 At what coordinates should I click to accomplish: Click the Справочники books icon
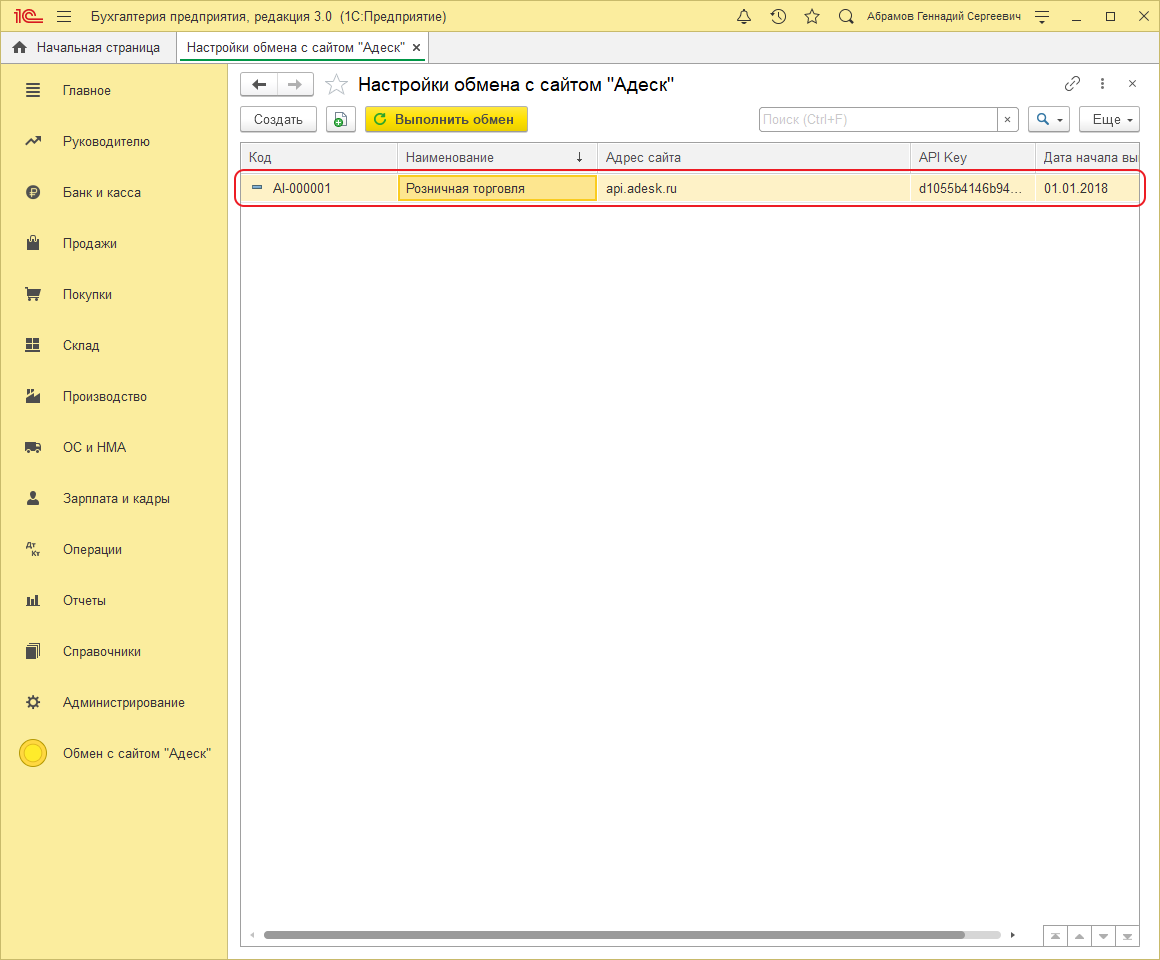coord(33,652)
